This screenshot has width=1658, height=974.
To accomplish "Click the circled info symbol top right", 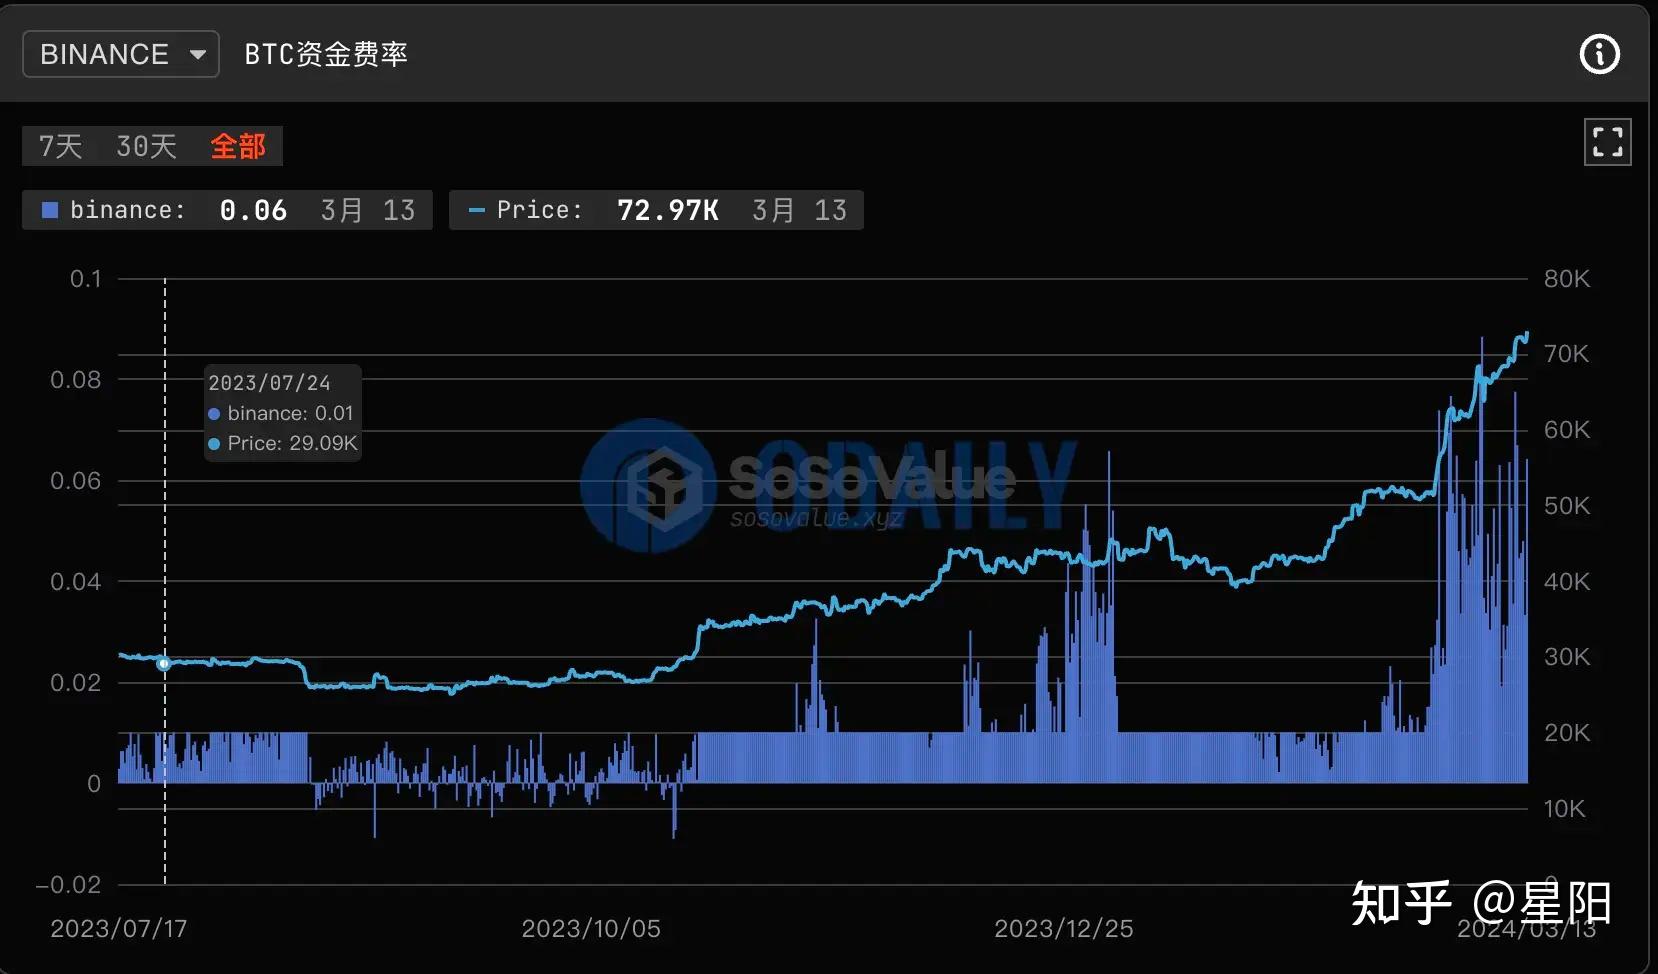I will pos(1599,54).
